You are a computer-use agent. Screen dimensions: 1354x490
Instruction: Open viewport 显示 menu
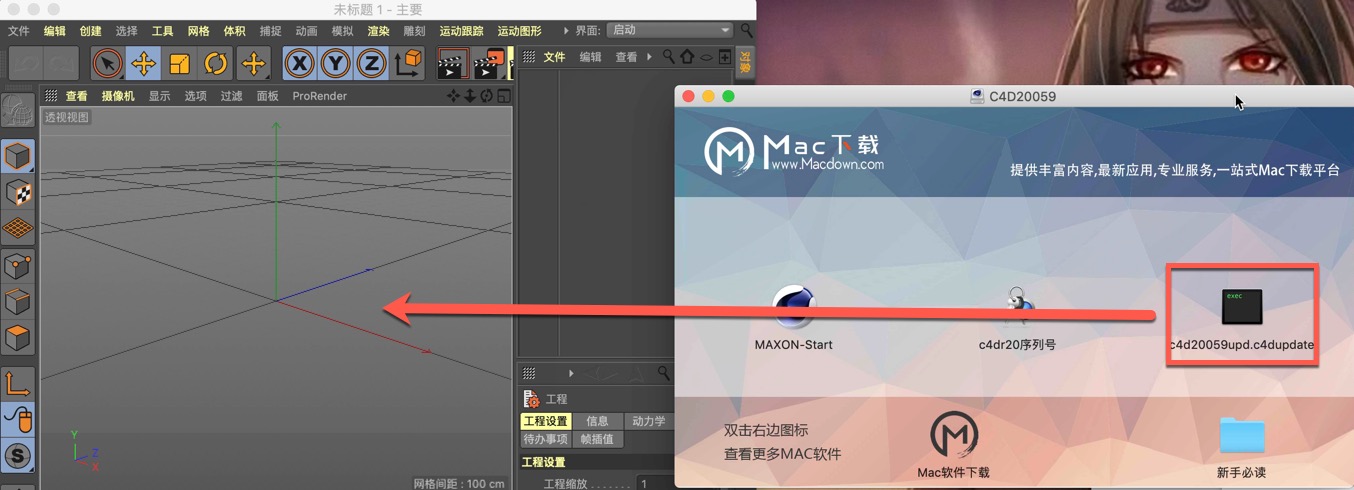tap(159, 96)
